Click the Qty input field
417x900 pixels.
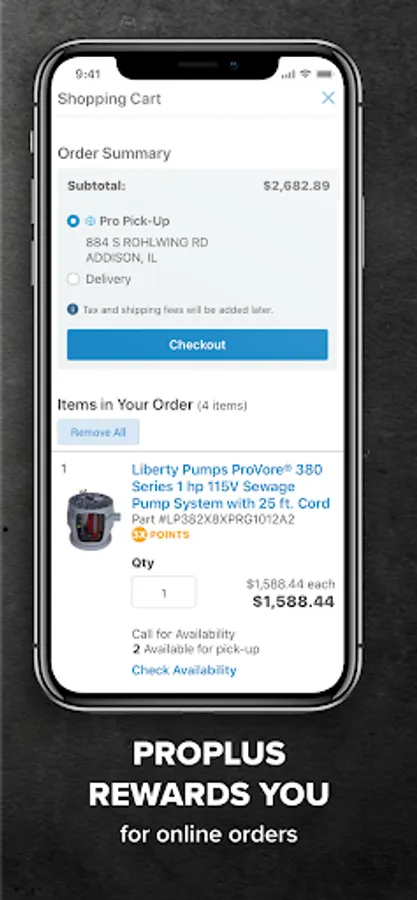164,592
